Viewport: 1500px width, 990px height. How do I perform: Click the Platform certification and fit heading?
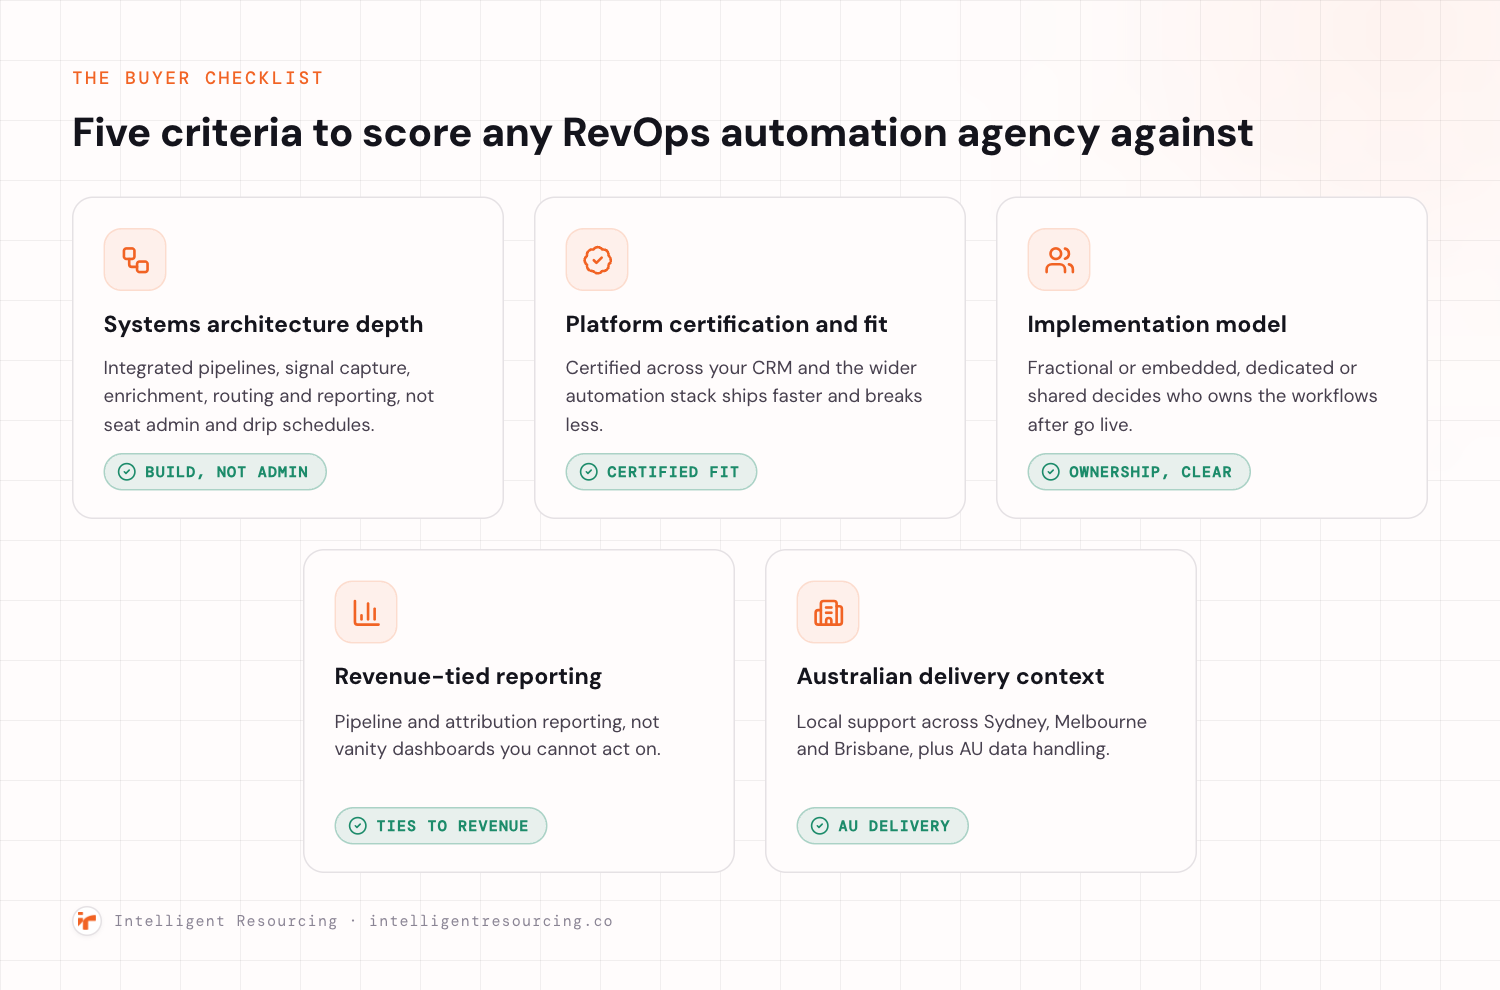click(x=726, y=324)
